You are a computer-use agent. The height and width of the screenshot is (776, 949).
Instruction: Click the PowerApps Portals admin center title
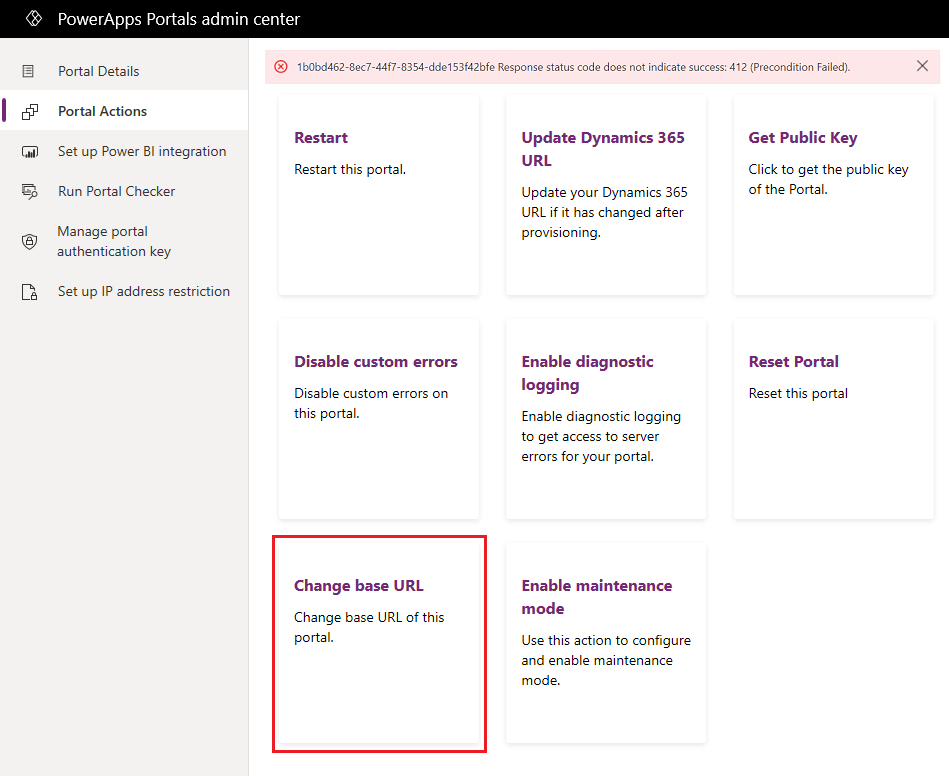click(179, 19)
